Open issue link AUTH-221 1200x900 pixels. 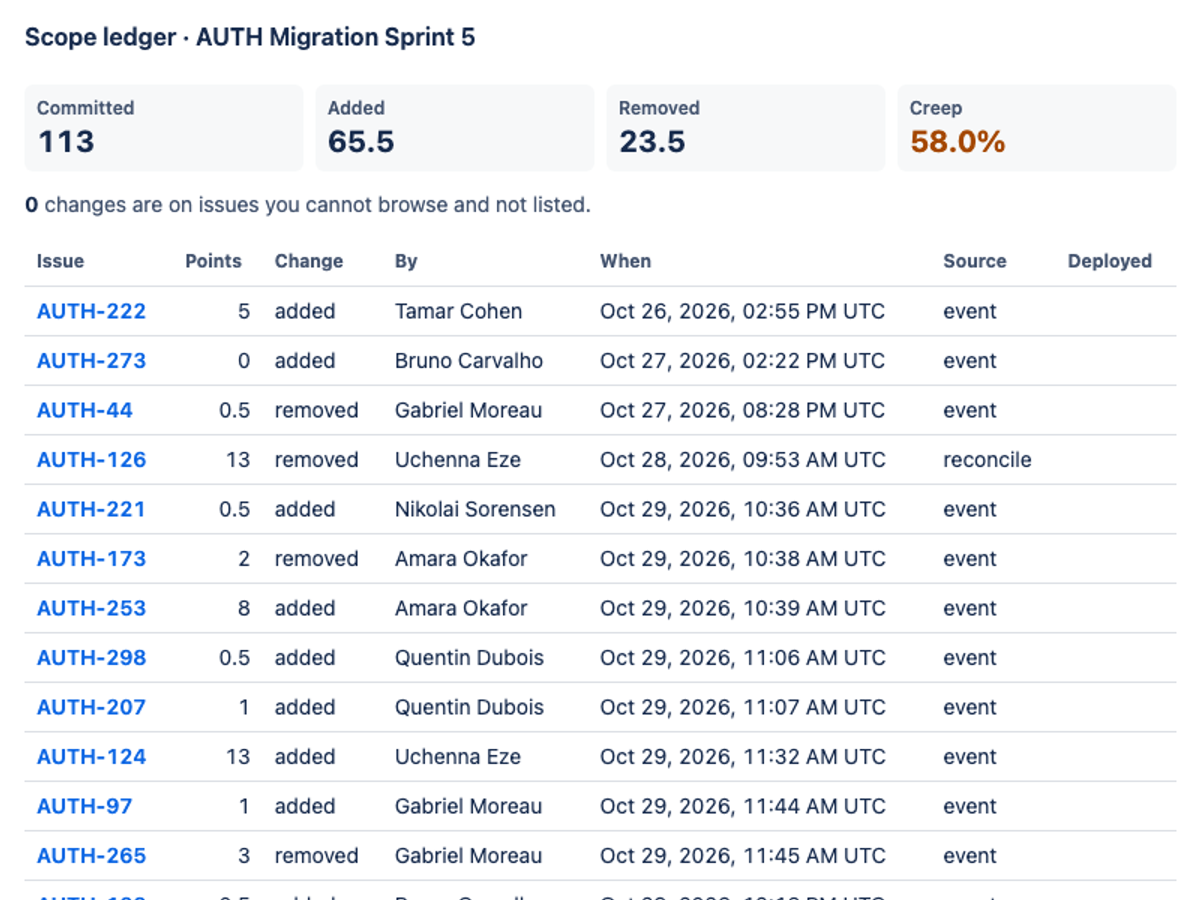coord(91,509)
